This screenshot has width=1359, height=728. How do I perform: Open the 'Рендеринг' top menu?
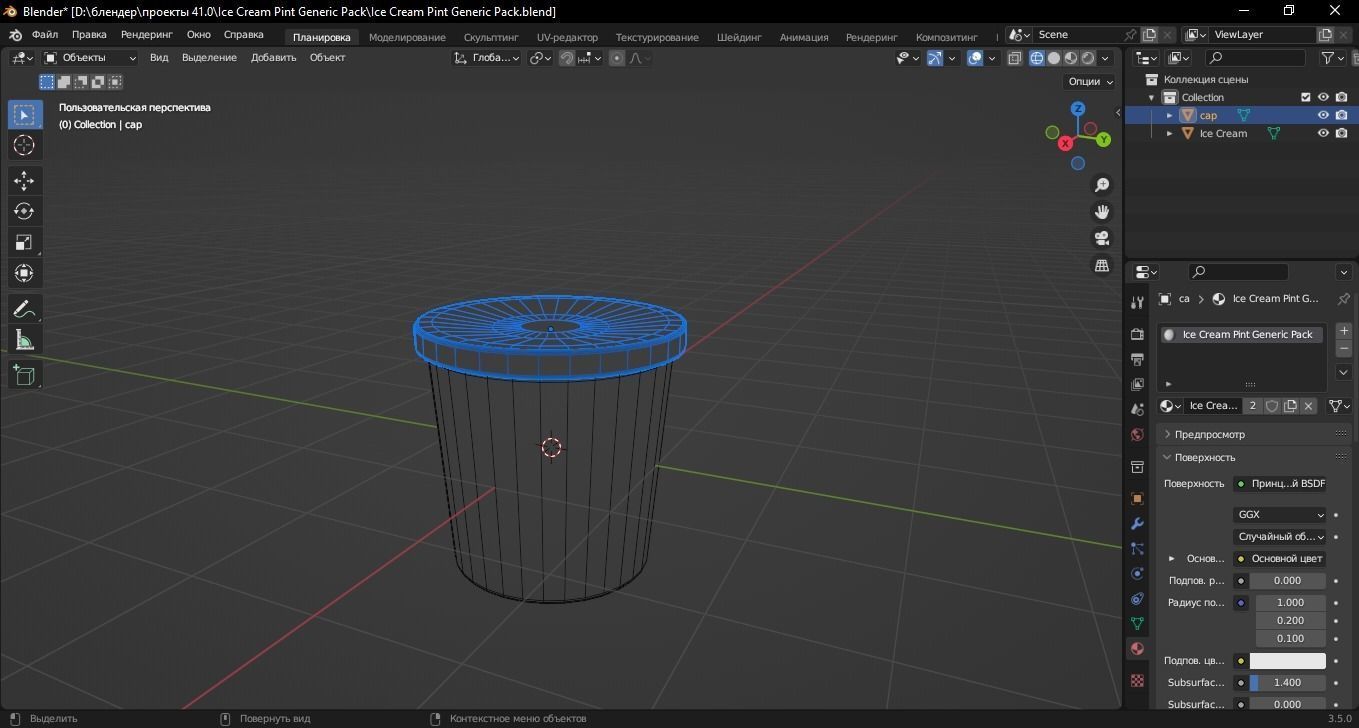[x=147, y=35]
